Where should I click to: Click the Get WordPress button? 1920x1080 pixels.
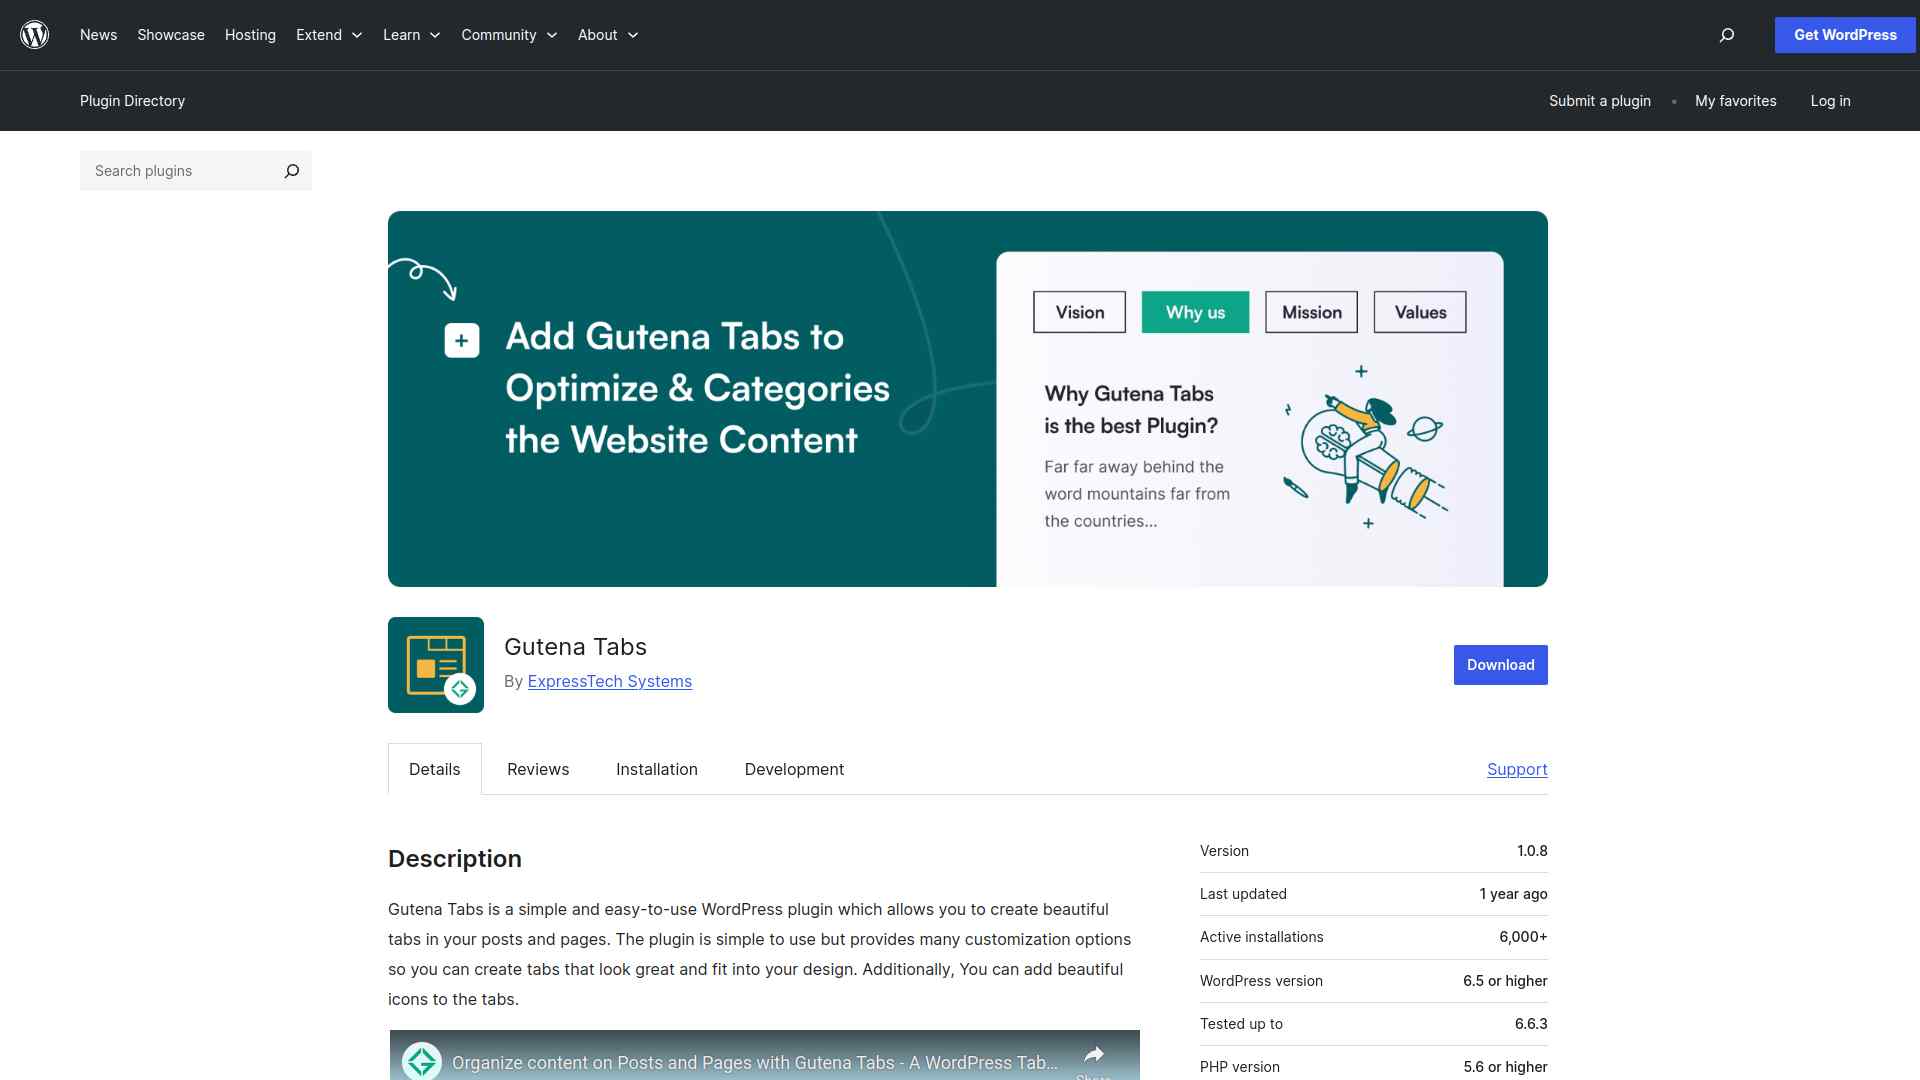1845,35
